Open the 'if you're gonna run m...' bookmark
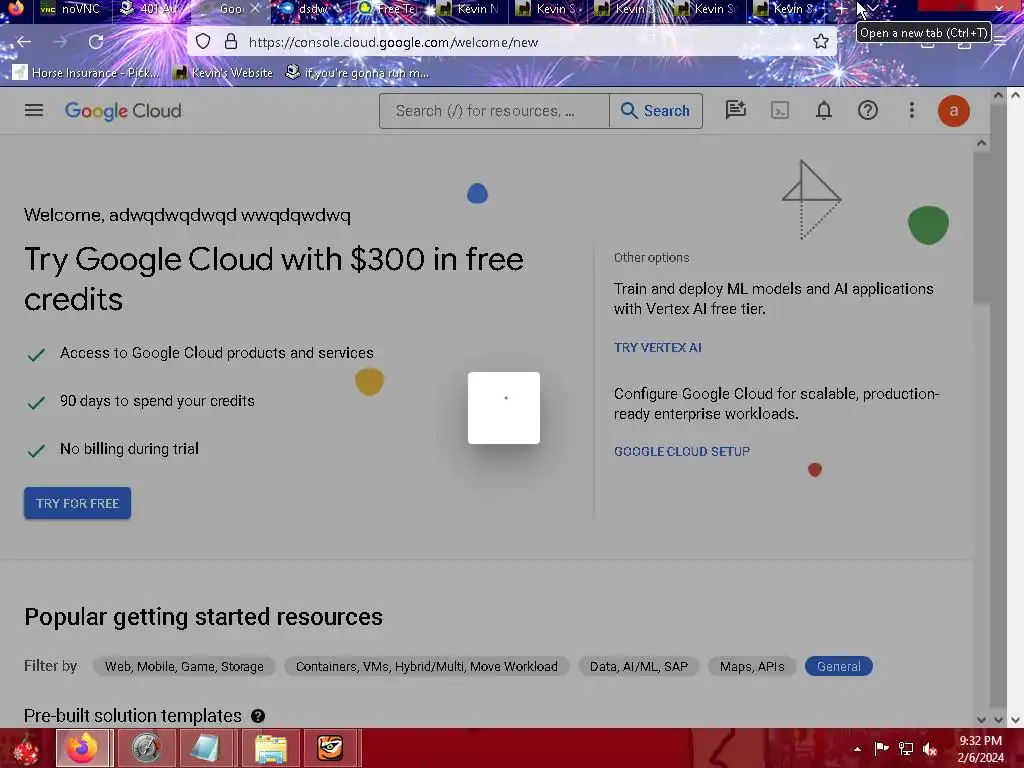 click(x=358, y=72)
